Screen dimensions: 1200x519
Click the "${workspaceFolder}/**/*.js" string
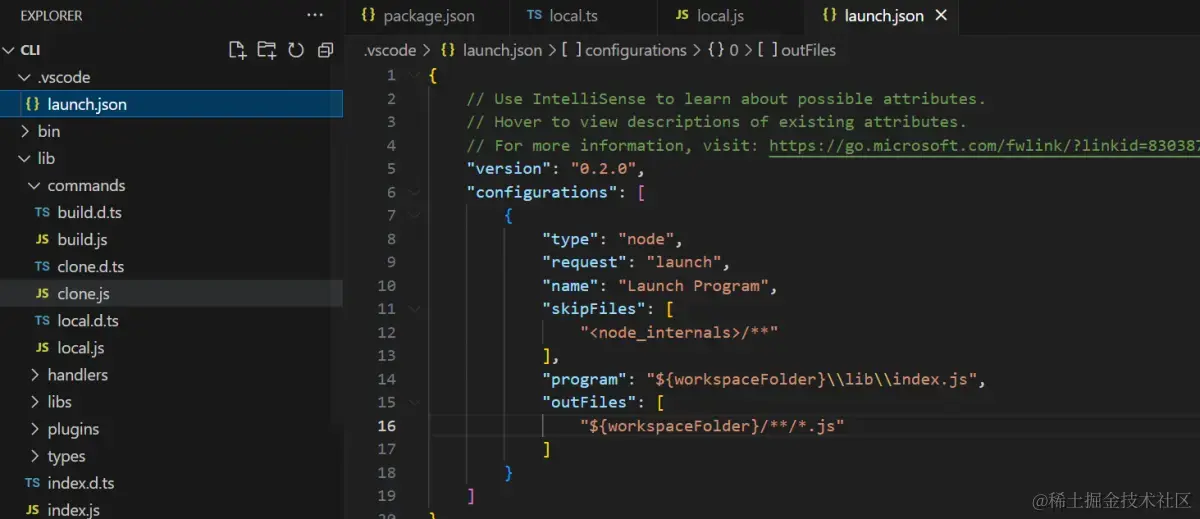(x=712, y=426)
